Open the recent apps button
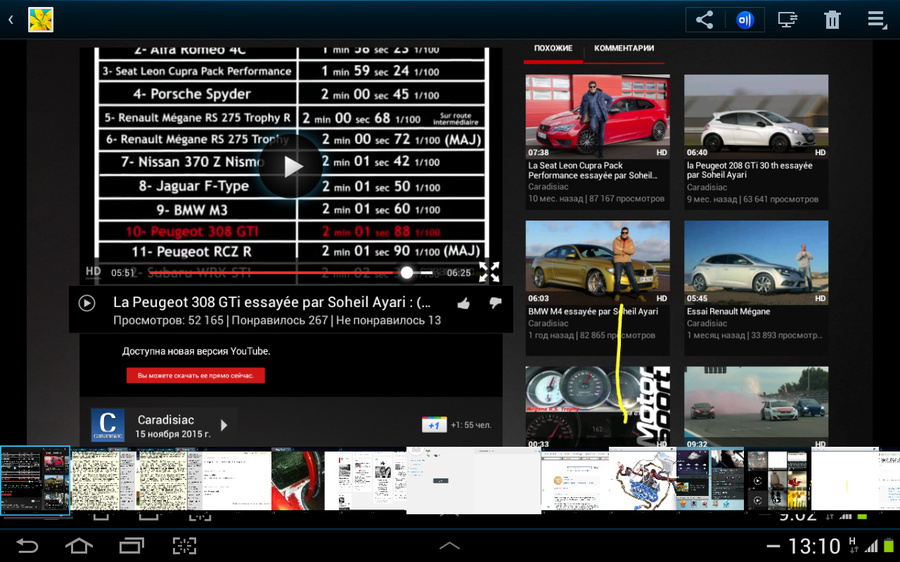This screenshot has width=900, height=562. 131,545
